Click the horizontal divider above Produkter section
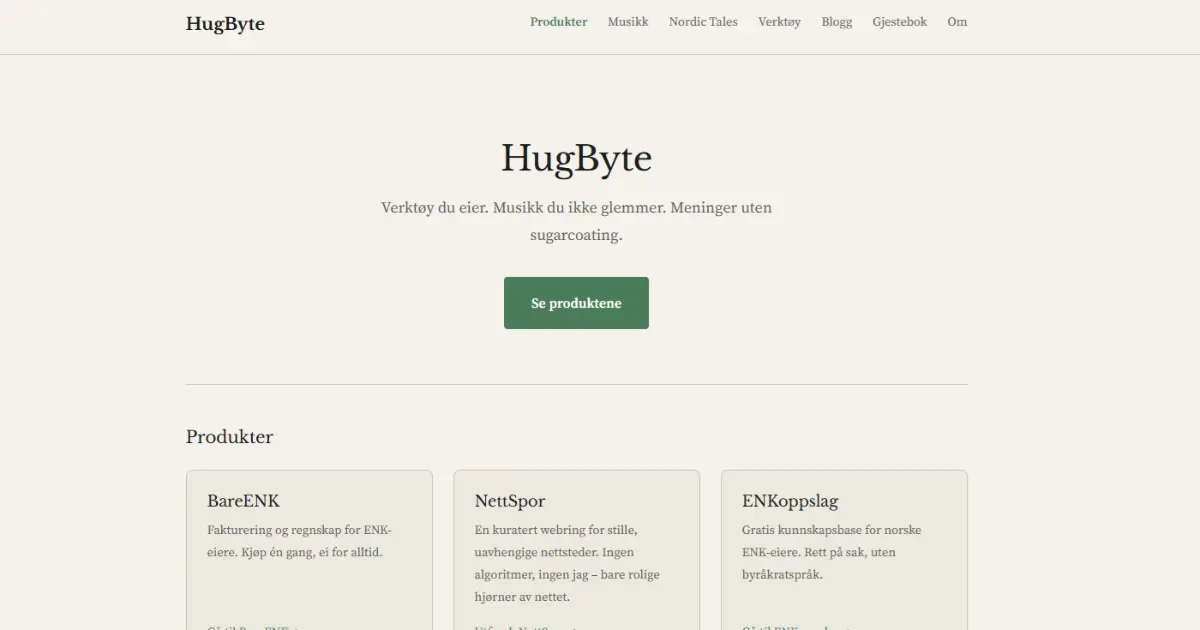The image size is (1200, 630). point(576,384)
